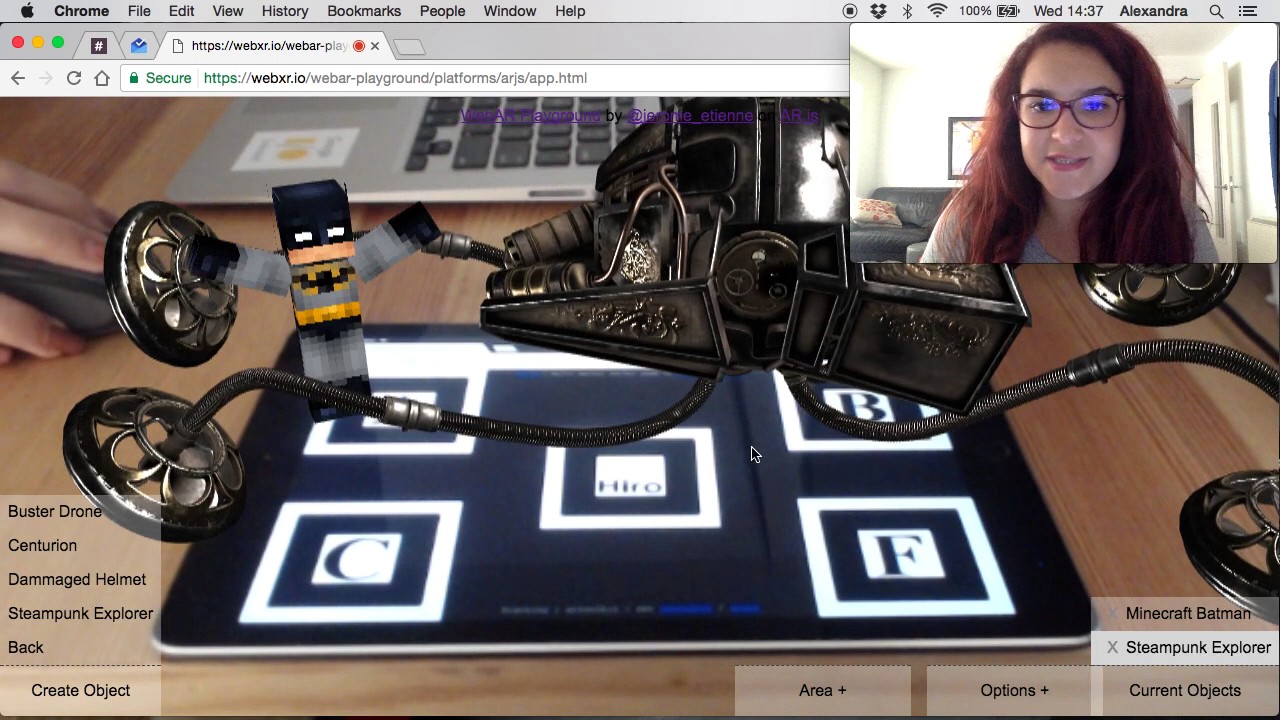Image resolution: width=1280 pixels, height=720 pixels.
Task: Open the File menu
Action: [139, 11]
